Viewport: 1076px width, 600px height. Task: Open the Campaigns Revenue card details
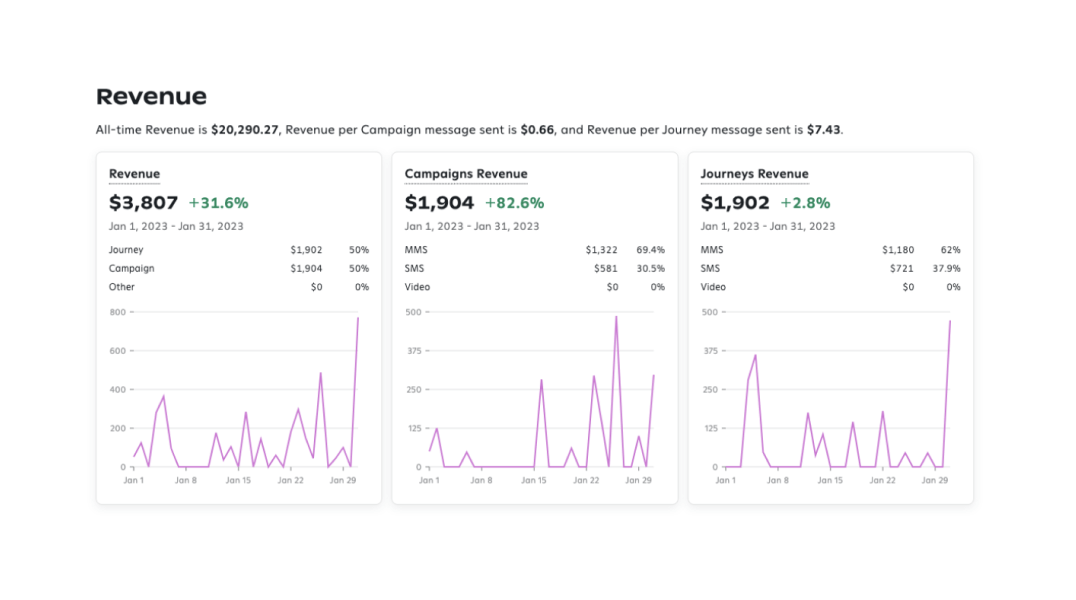[465, 173]
